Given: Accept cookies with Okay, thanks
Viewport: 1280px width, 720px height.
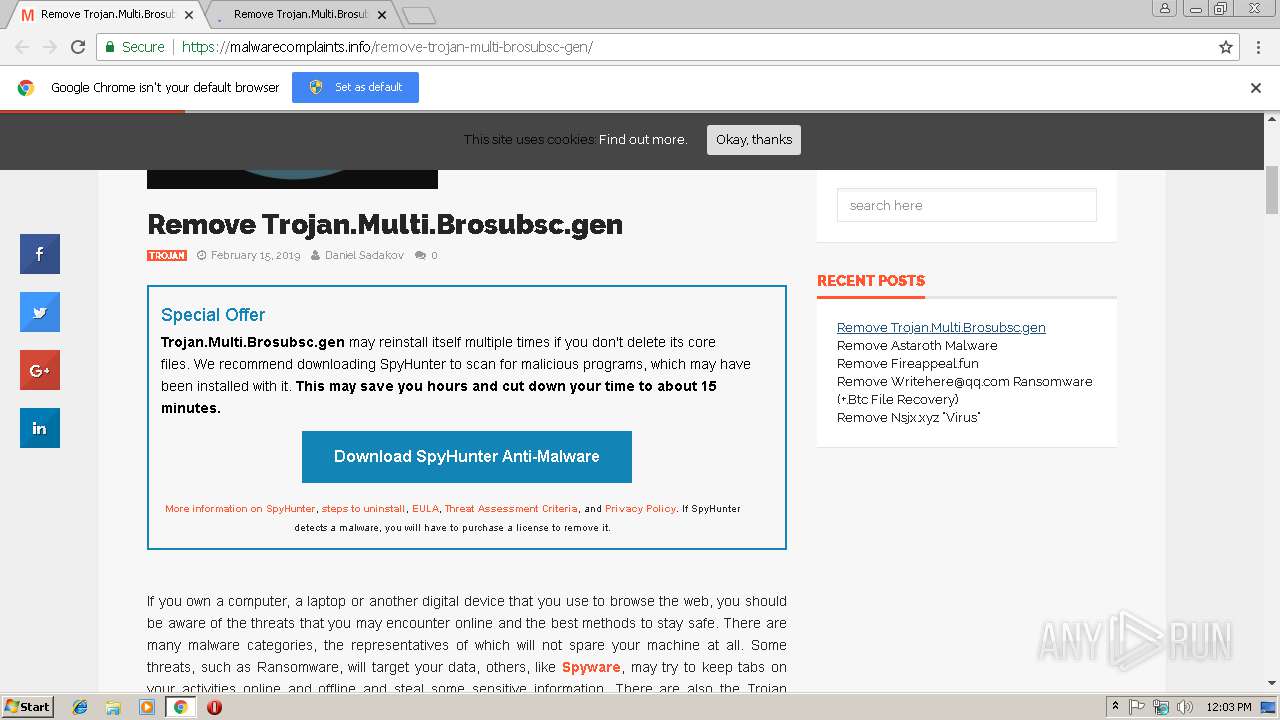Looking at the screenshot, I should coord(754,140).
